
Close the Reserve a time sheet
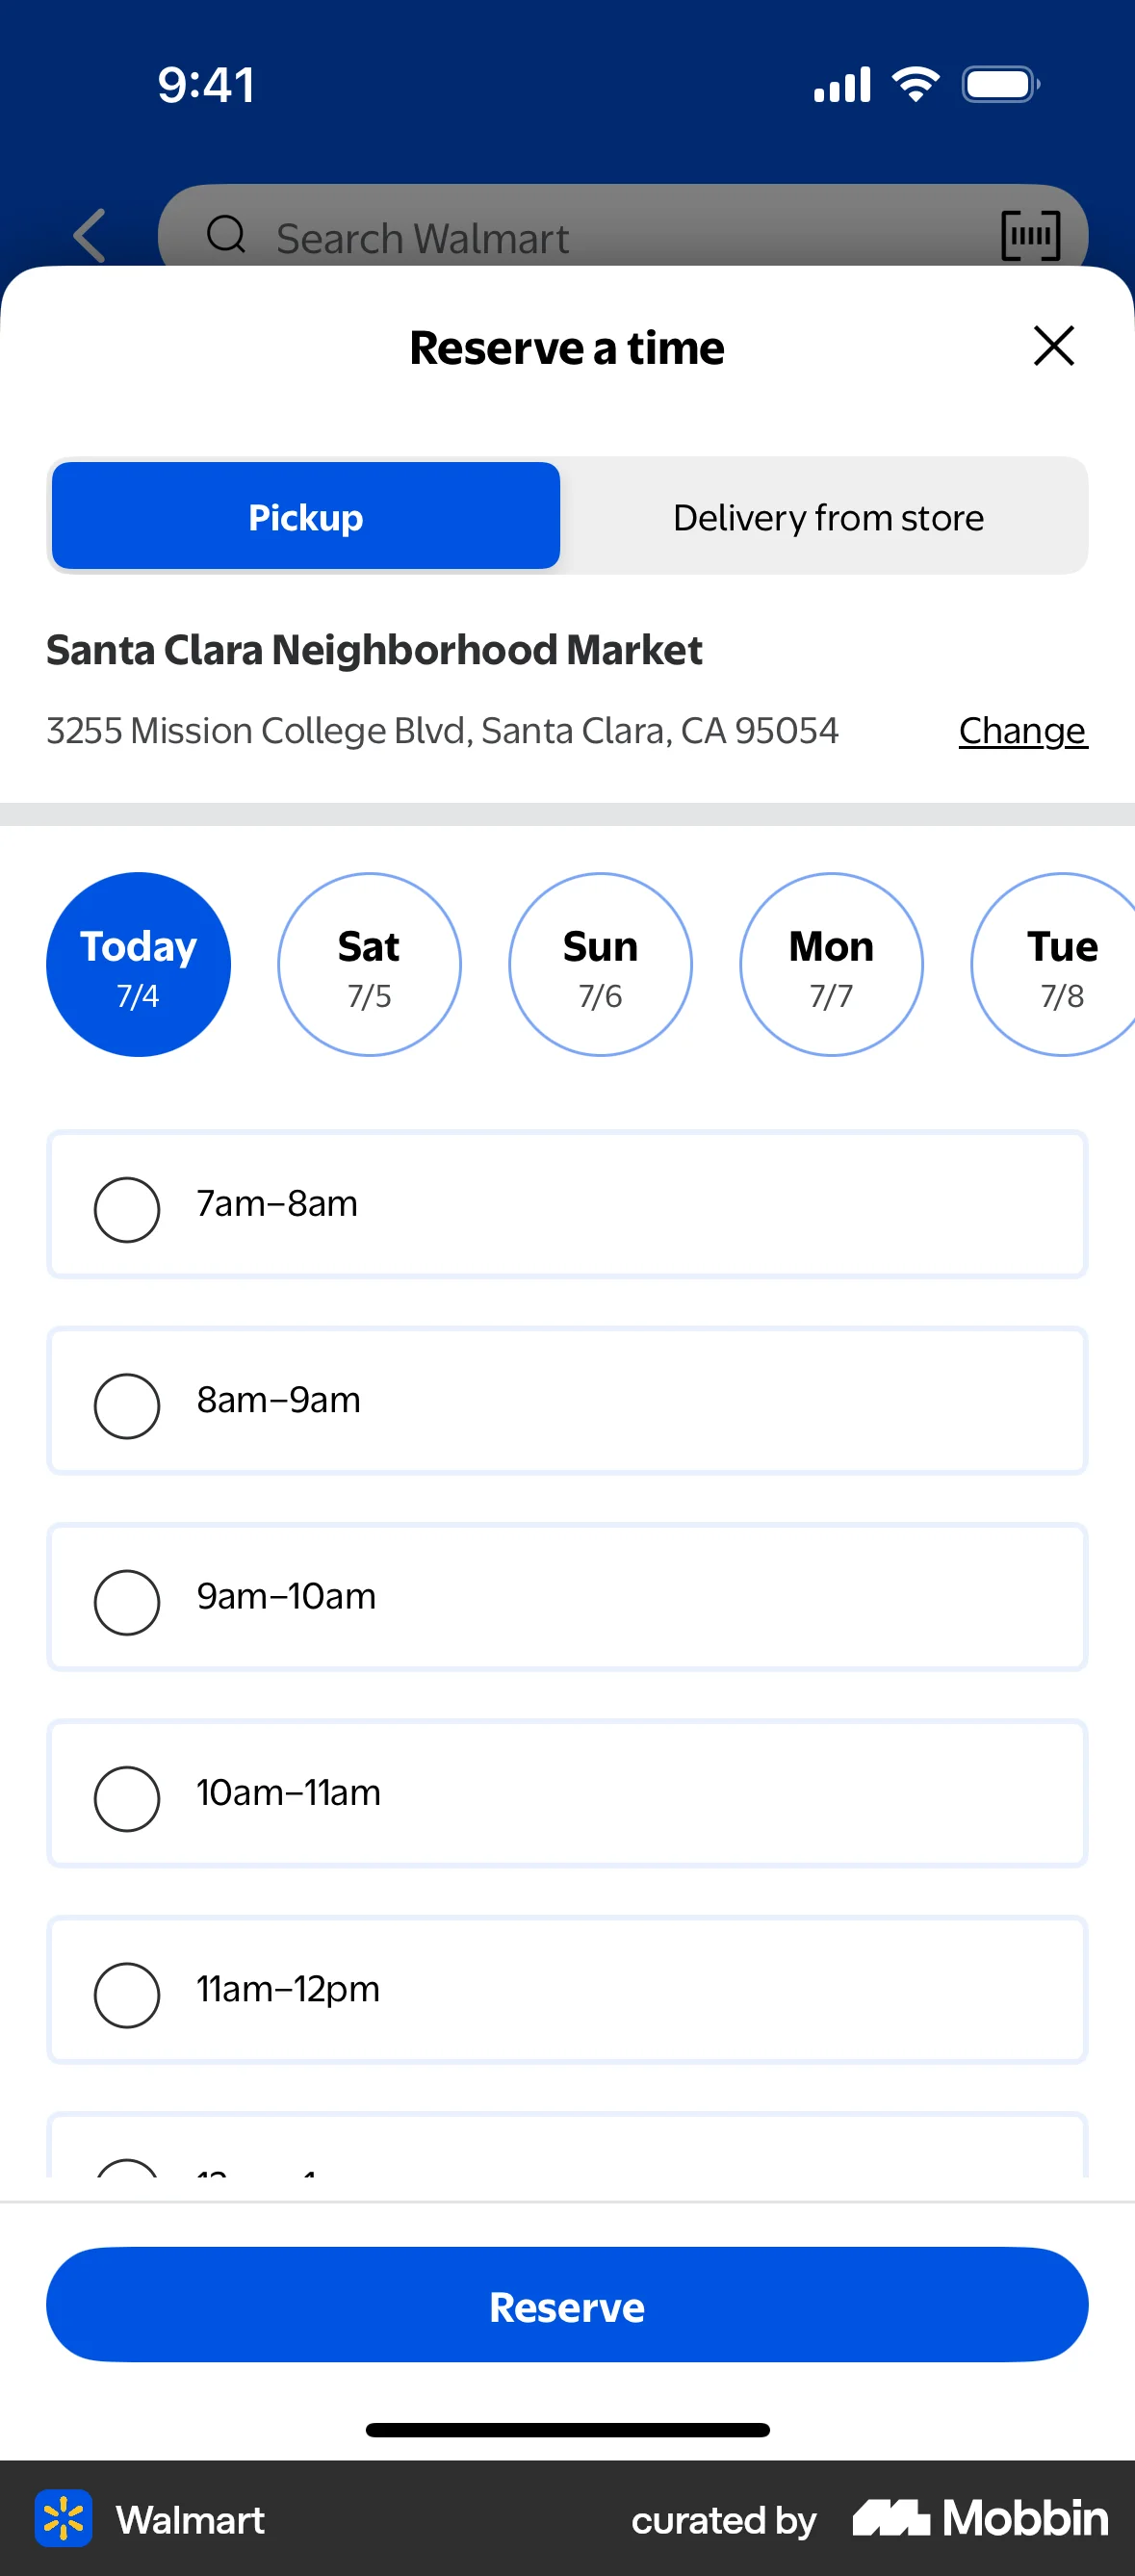[x=1053, y=347]
